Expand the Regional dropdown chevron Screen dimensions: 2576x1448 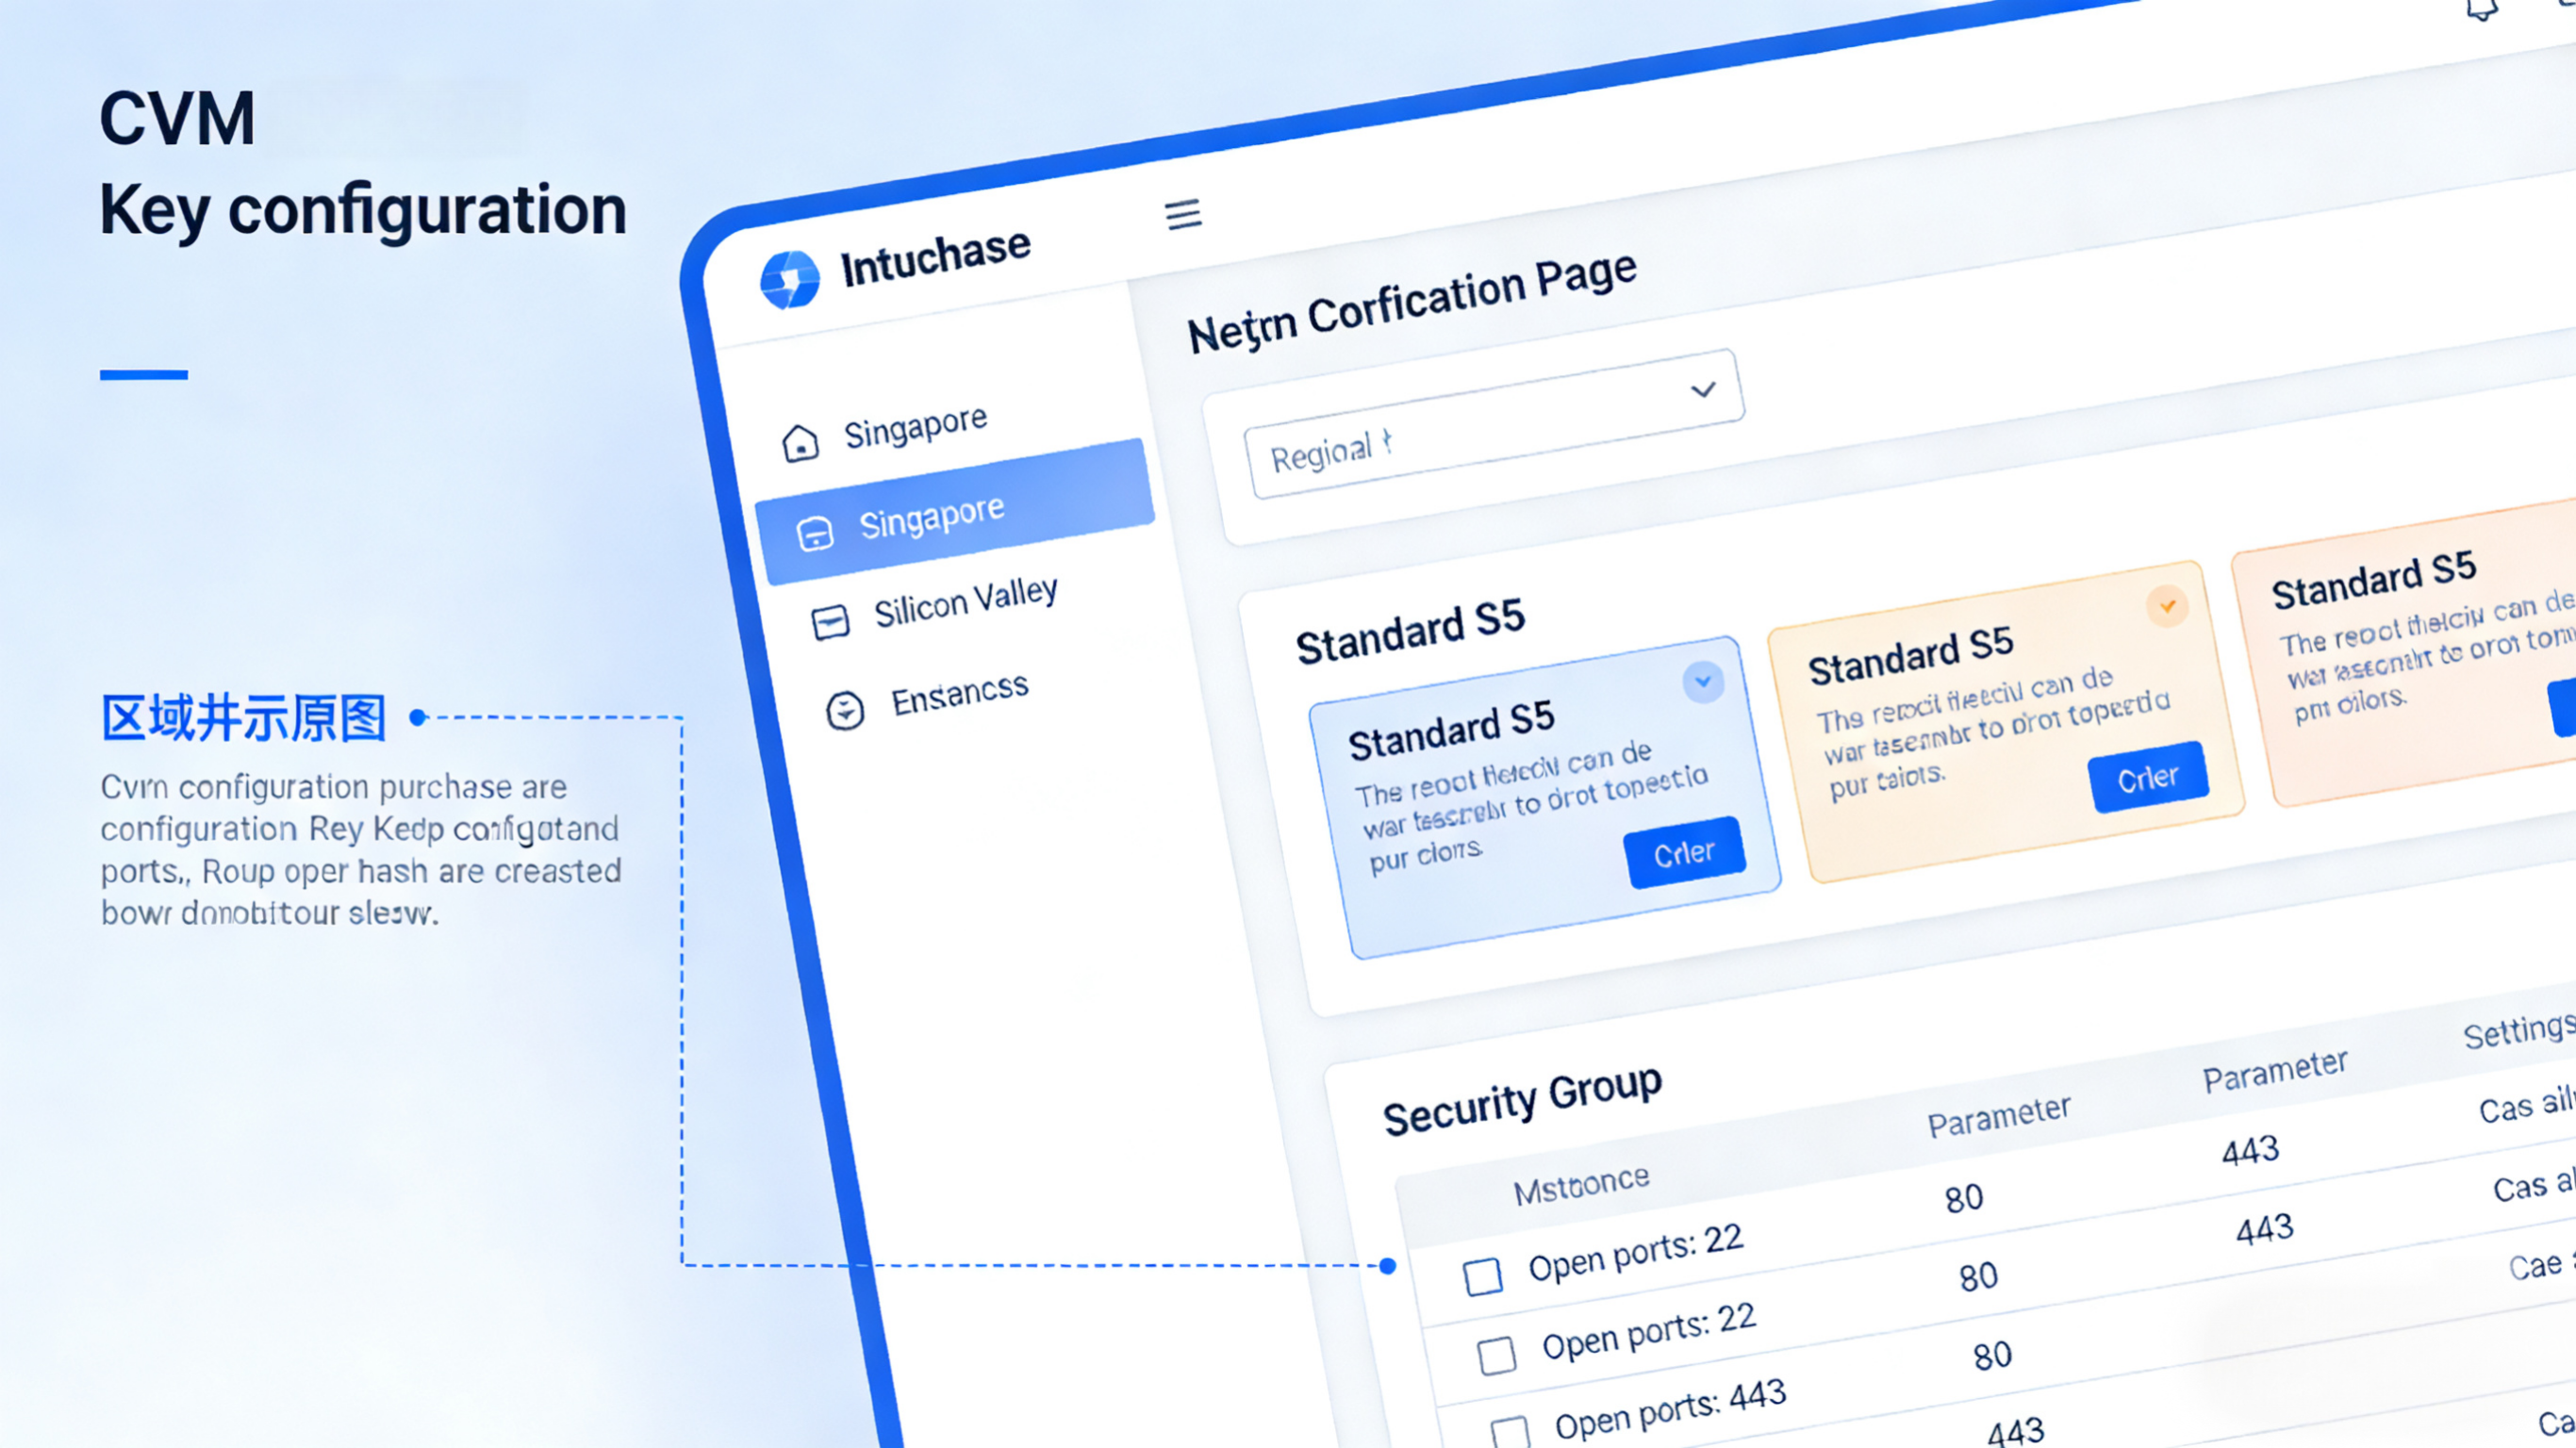(1703, 390)
